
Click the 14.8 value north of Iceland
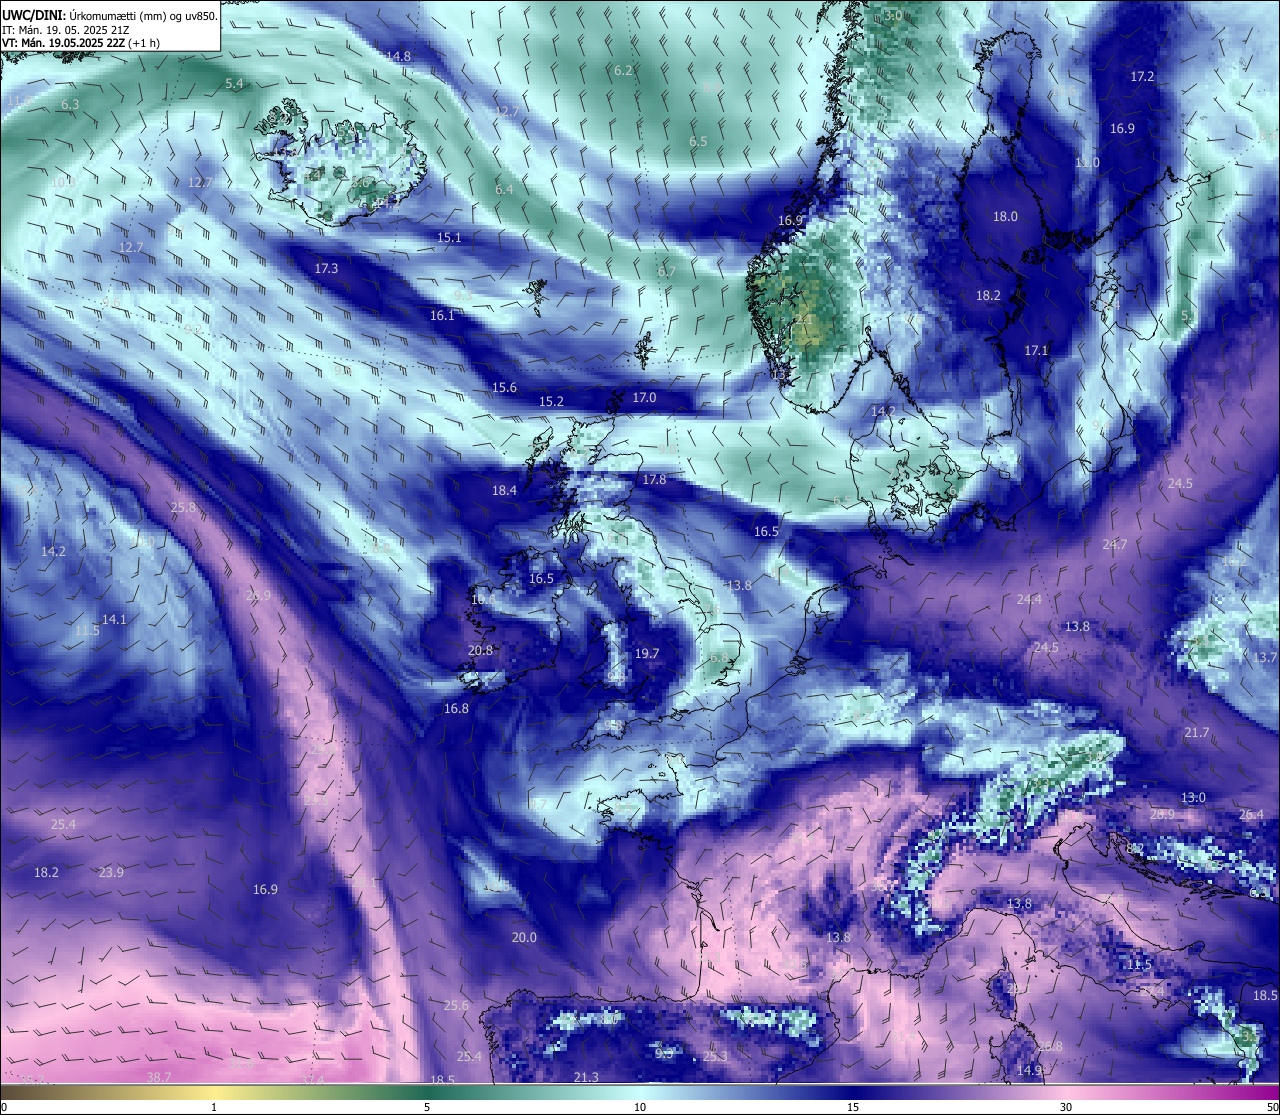[398, 56]
